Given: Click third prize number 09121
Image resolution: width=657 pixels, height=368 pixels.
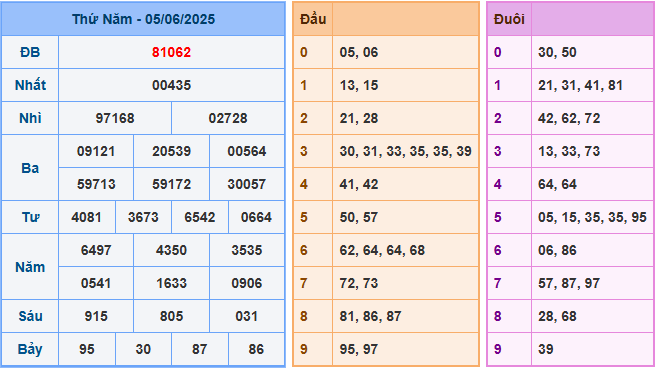Looking at the screenshot, I should [x=96, y=151].
